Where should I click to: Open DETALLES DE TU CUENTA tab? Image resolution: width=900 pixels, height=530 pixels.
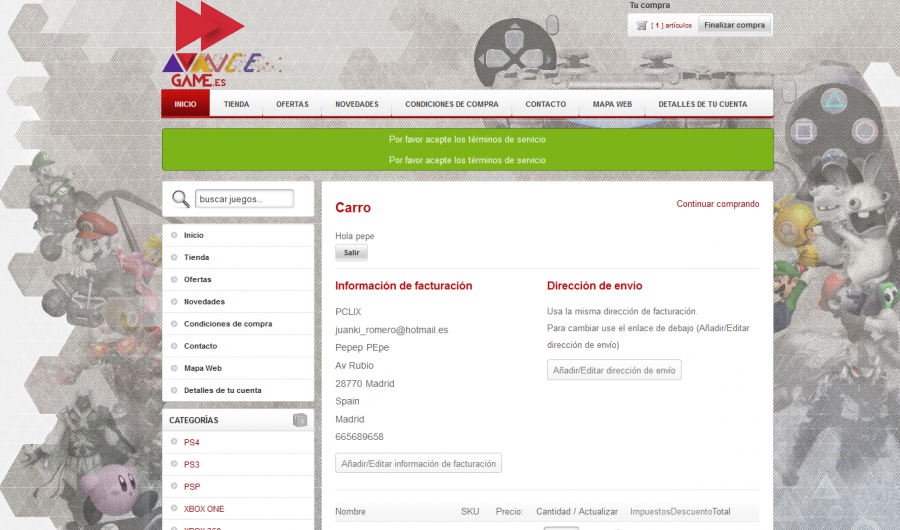(x=703, y=104)
